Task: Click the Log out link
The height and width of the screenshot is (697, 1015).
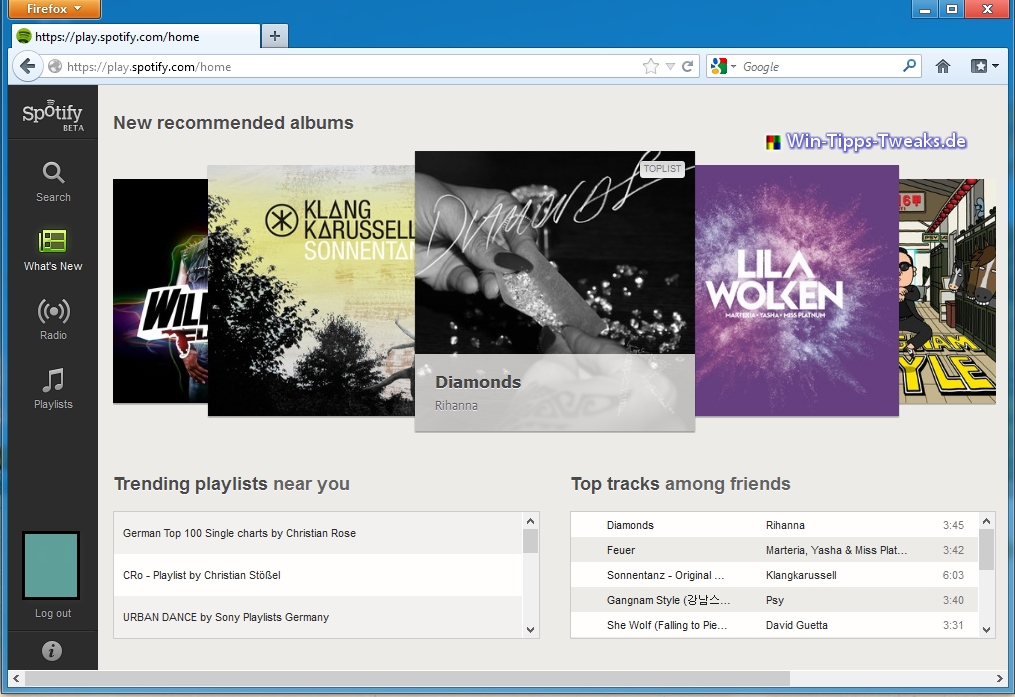Action: click(53, 614)
